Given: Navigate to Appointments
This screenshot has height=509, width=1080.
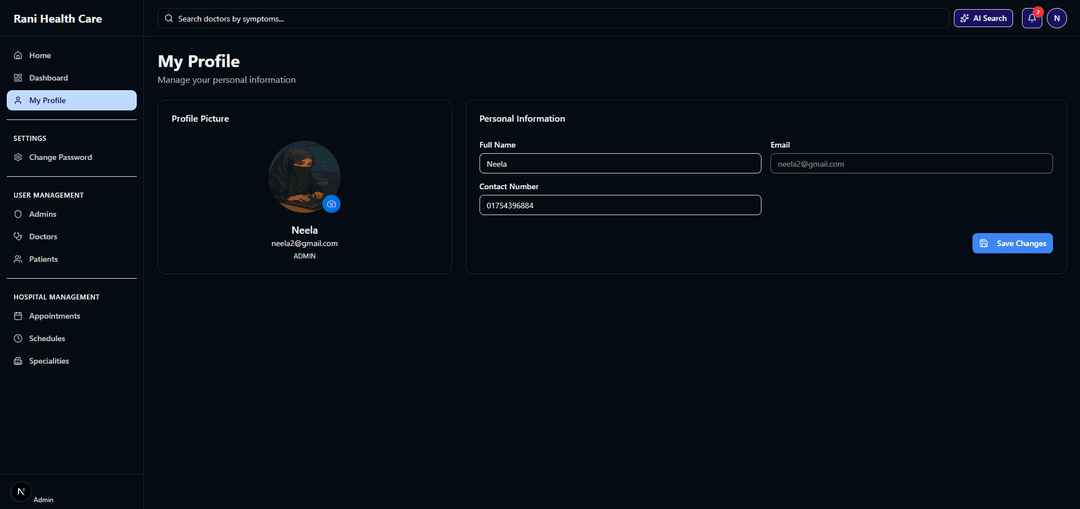Looking at the screenshot, I should (54, 316).
